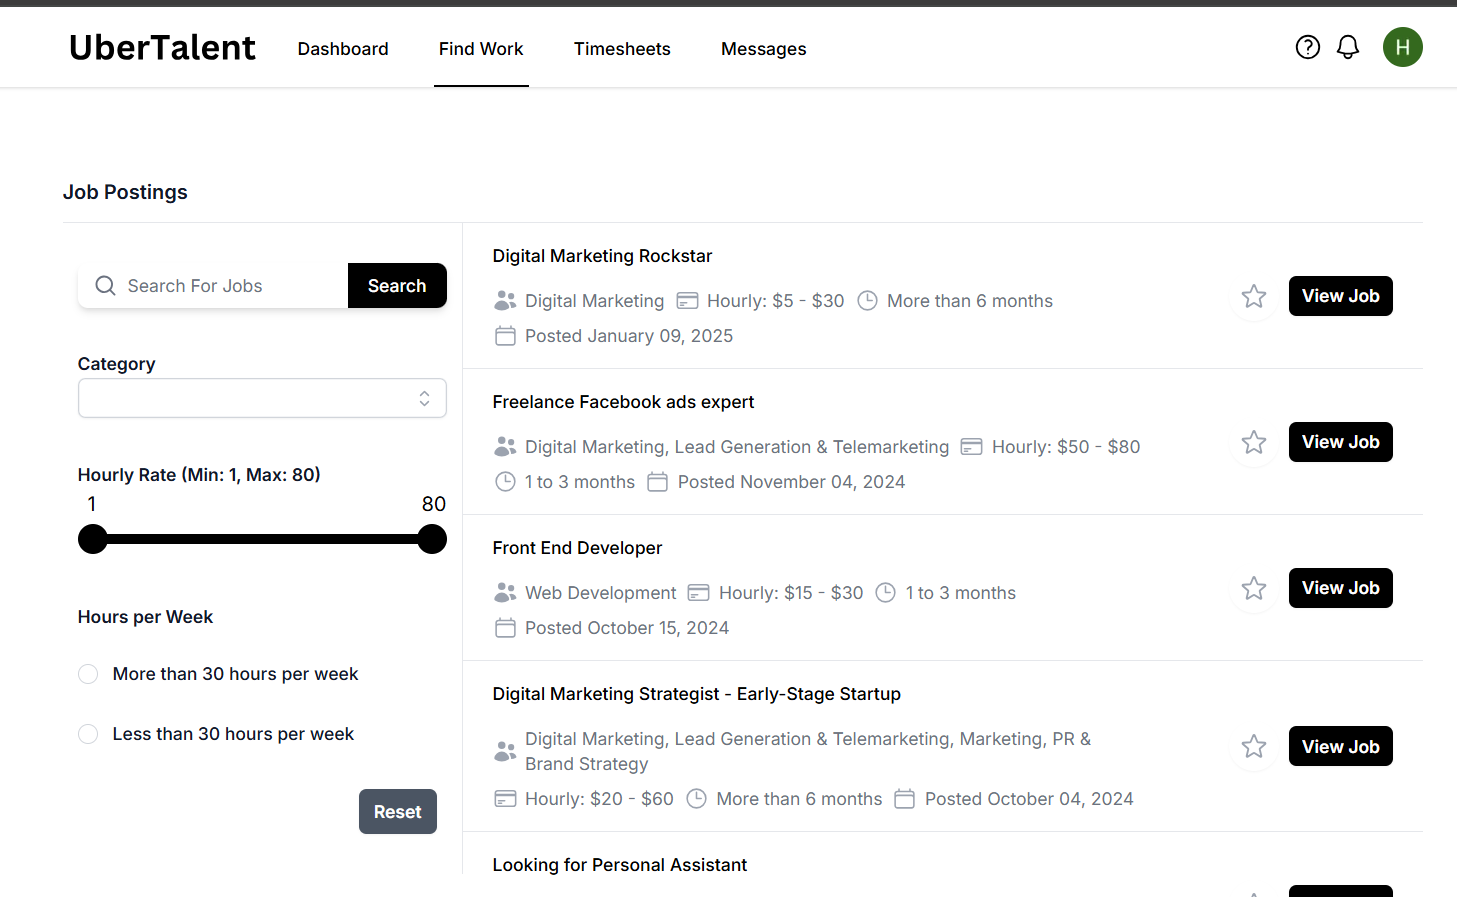Click the calendar icon next to Posted January 09
The width and height of the screenshot is (1457, 897).
[x=505, y=336]
